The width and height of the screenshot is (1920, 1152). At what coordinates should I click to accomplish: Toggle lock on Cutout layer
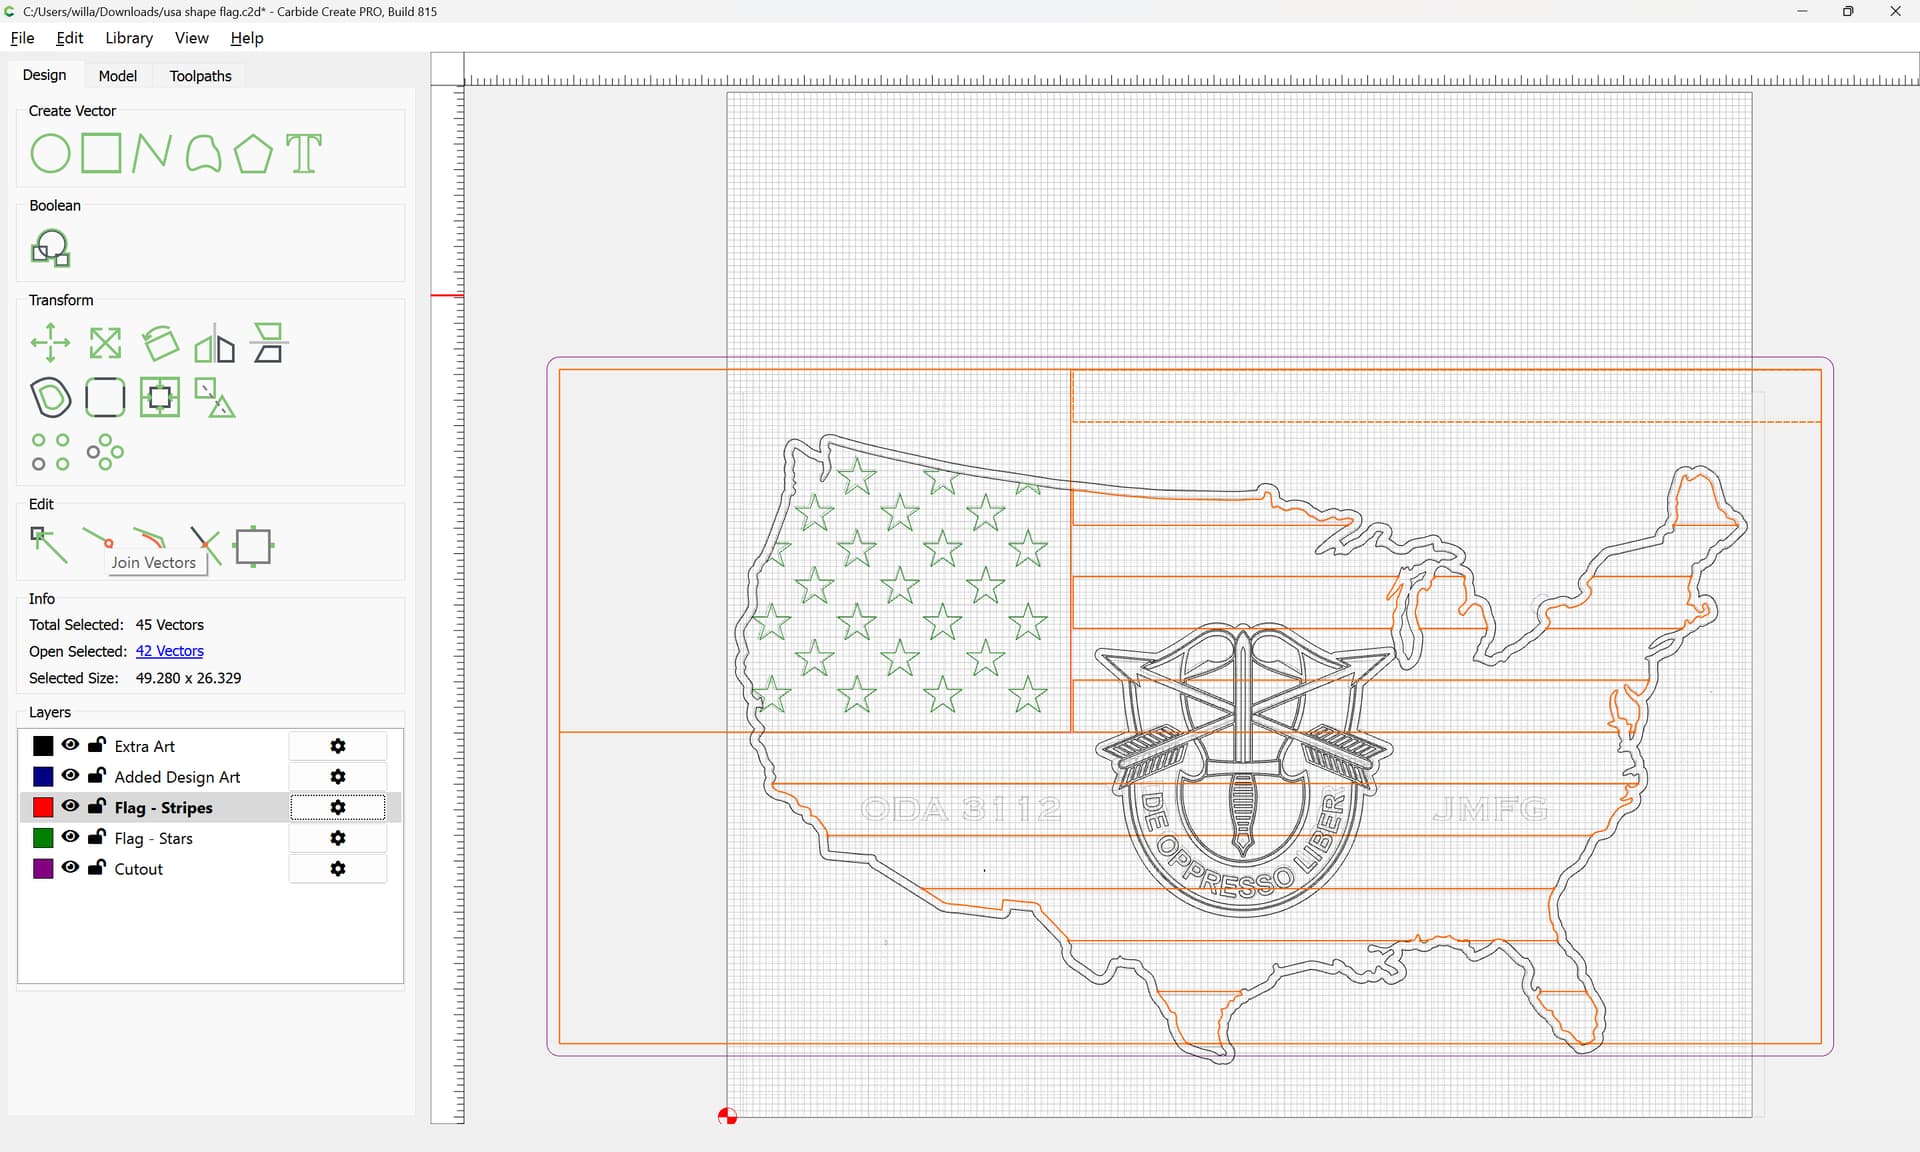tap(97, 868)
